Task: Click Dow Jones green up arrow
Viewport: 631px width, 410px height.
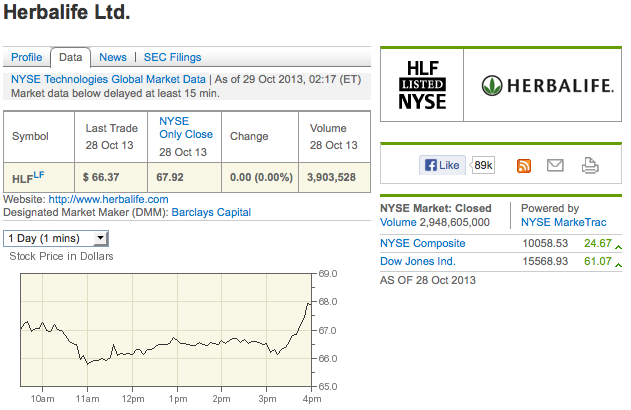Action: pos(619,265)
